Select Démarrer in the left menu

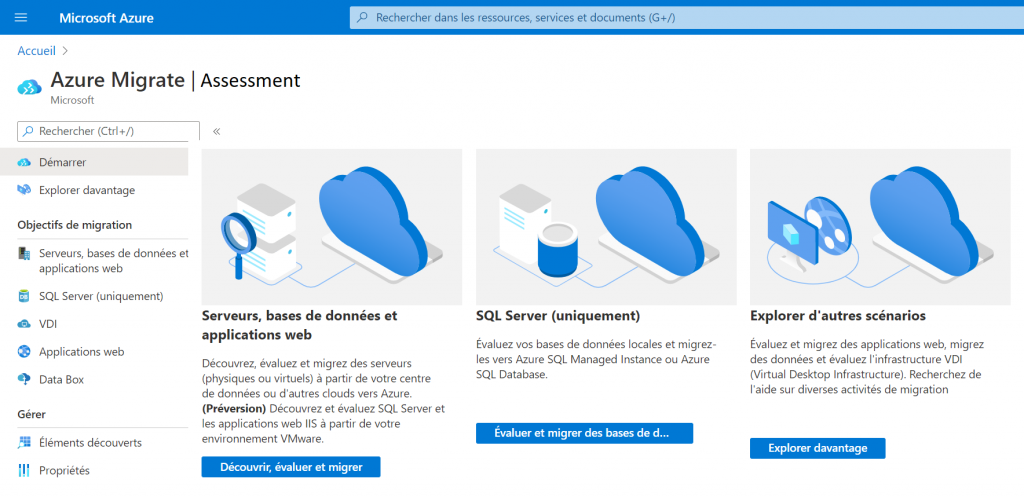(x=94, y=162)
